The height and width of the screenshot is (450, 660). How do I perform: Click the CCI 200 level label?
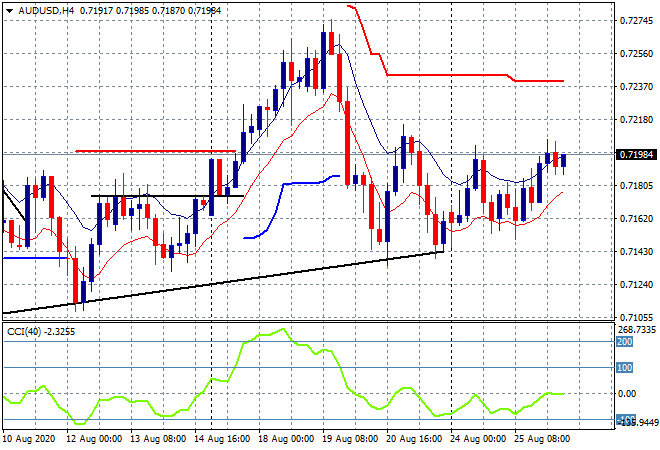coord(625,342)
